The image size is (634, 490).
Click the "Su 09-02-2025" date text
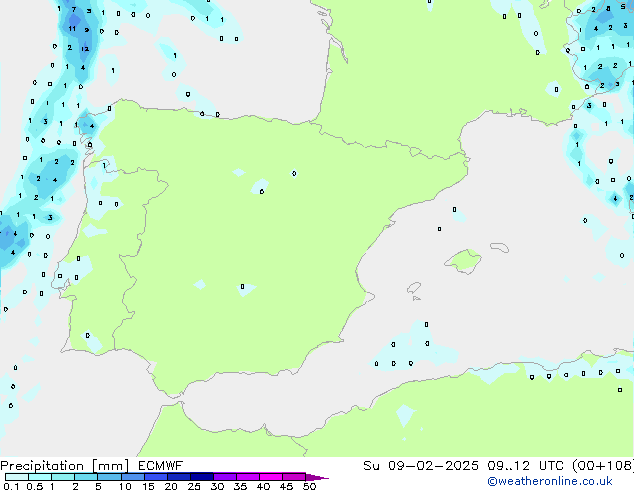pos(421,466)
